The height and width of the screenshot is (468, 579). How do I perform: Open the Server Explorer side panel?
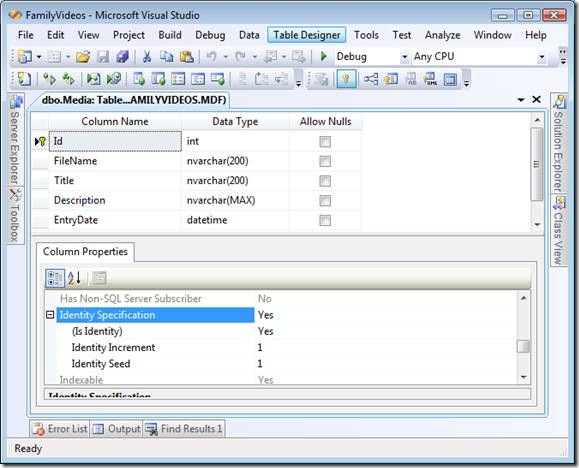click(15, 140)
